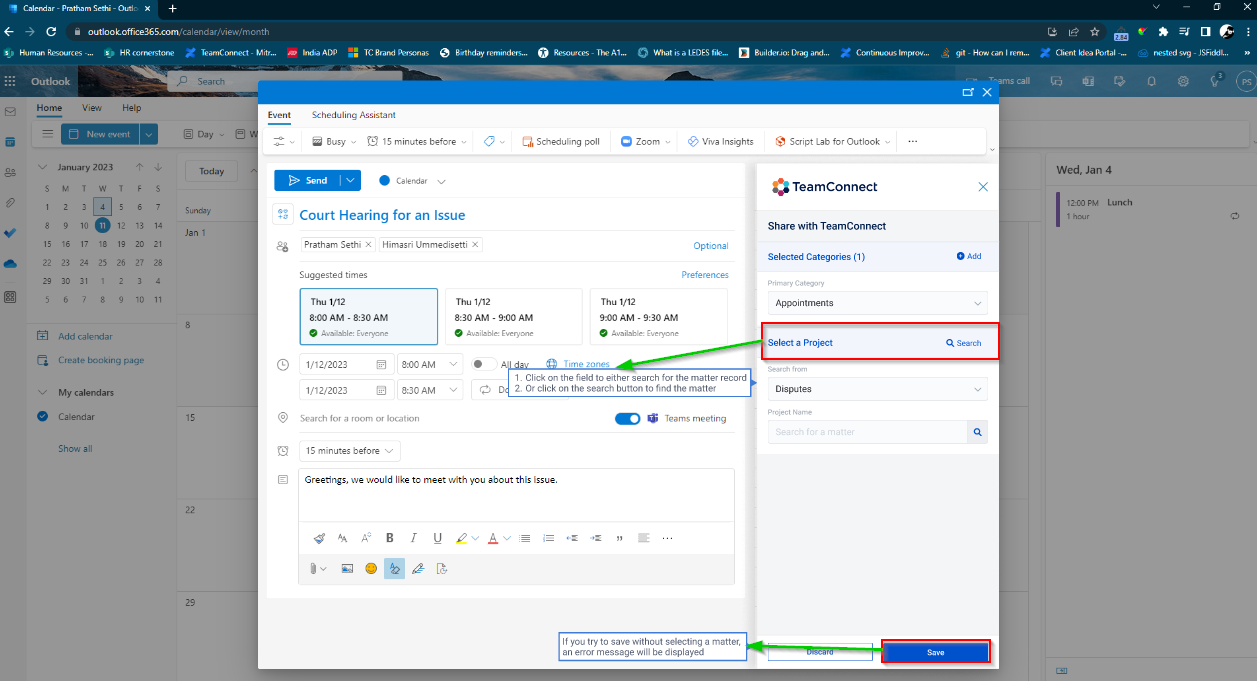Underline the selected text
This screenshot has width=1257, height=681.
pyautogui.click(x=437, y=538)
